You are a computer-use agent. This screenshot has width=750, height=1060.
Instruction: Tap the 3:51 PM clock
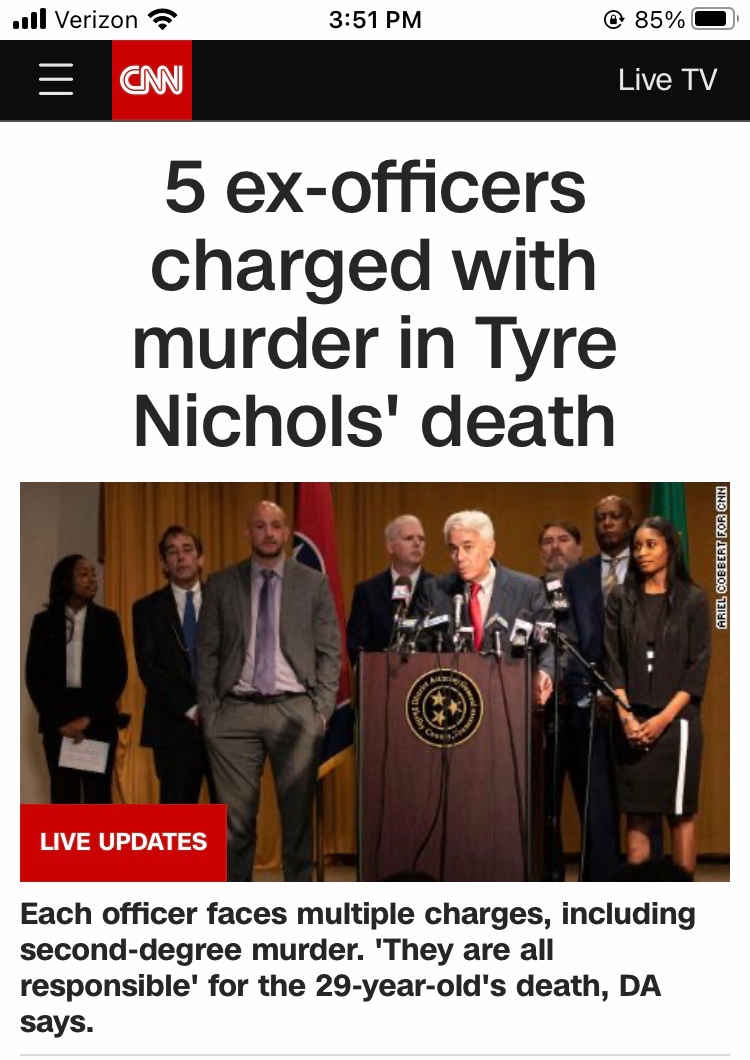[375, 20]
